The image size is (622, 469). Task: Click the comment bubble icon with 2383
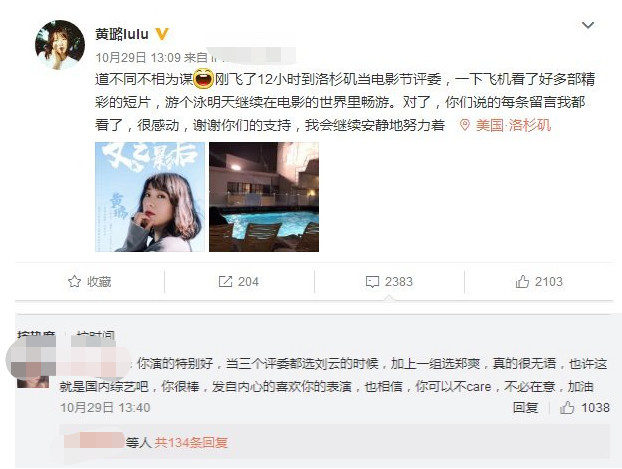372,282
